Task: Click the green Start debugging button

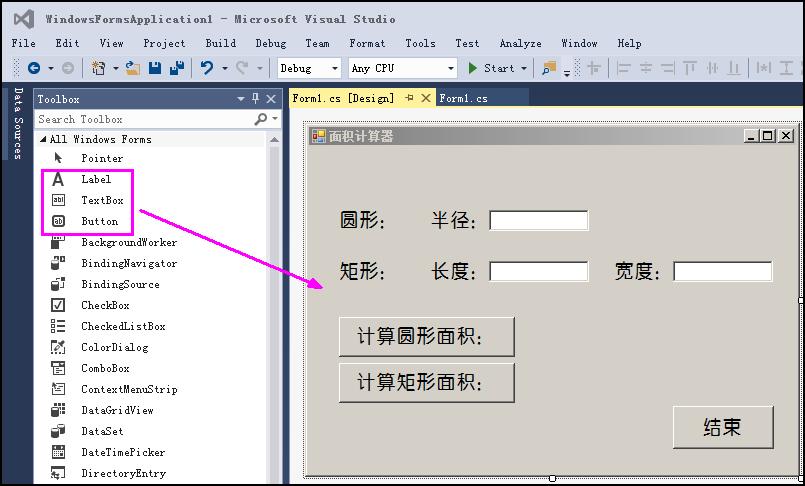Action: (x=491, y=68)
